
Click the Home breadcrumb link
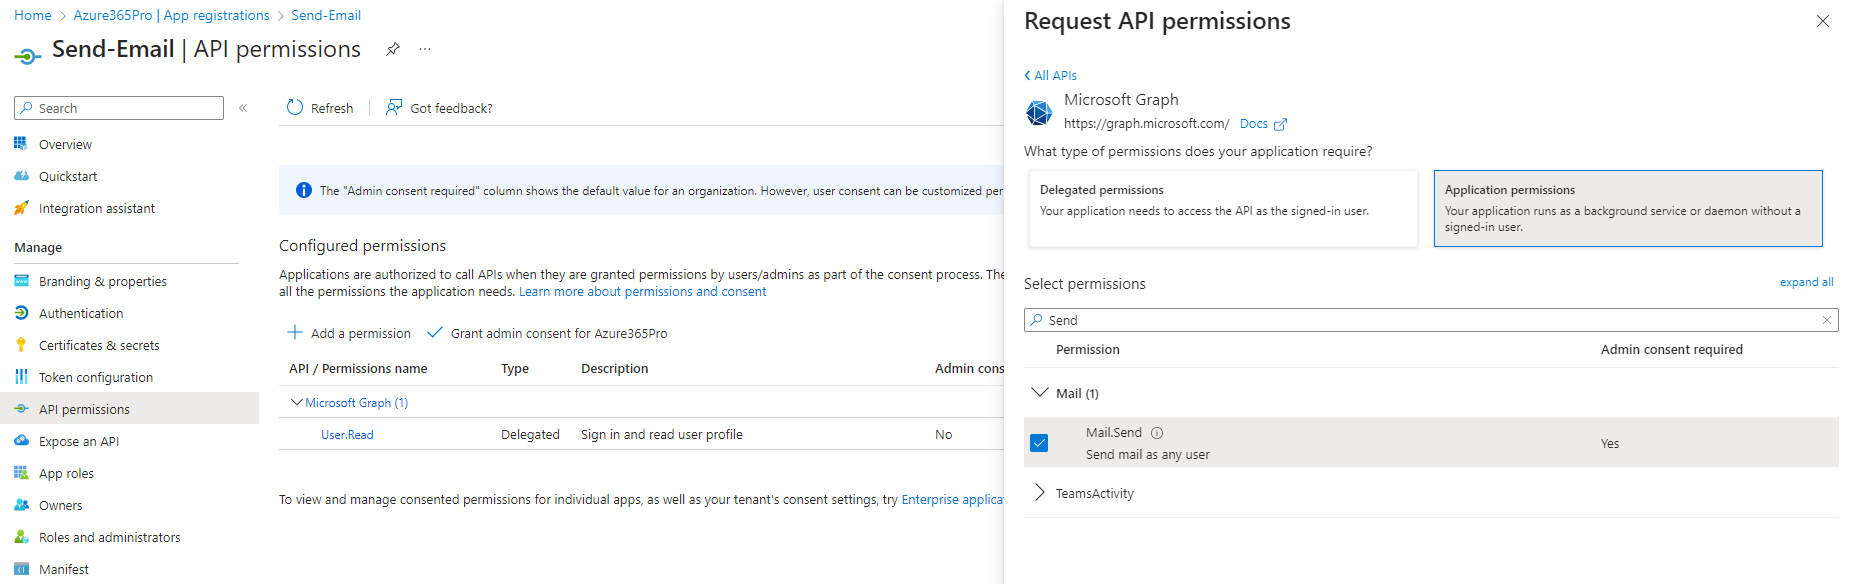pos(33,15)
